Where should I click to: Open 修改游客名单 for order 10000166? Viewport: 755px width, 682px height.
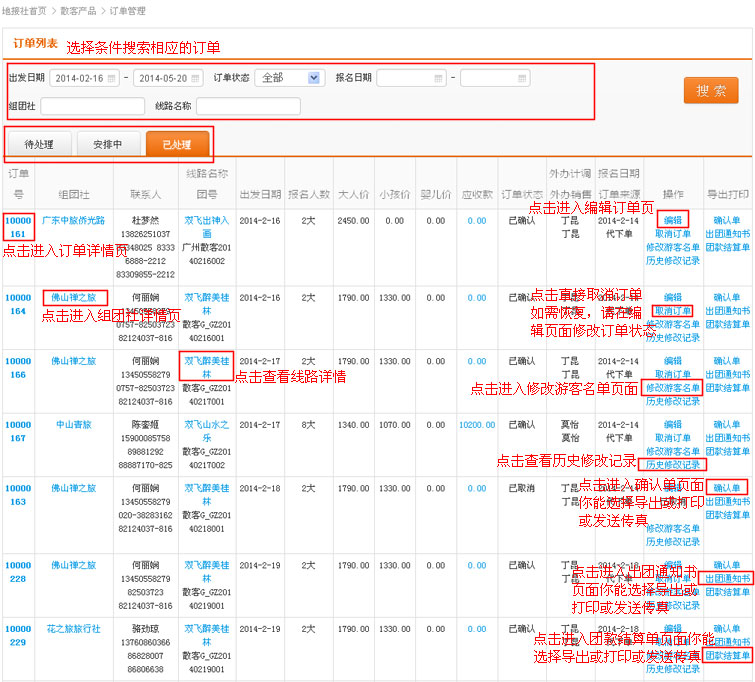(673, 388)
